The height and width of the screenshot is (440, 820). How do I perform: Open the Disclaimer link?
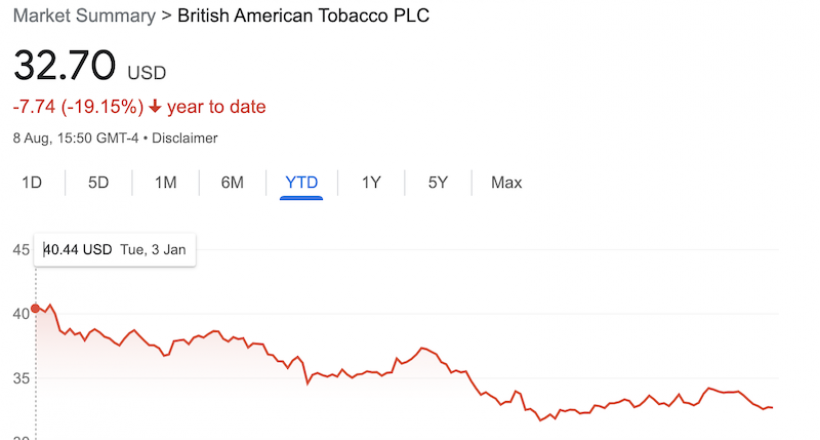pyautogui.click(x=185, y=138)
